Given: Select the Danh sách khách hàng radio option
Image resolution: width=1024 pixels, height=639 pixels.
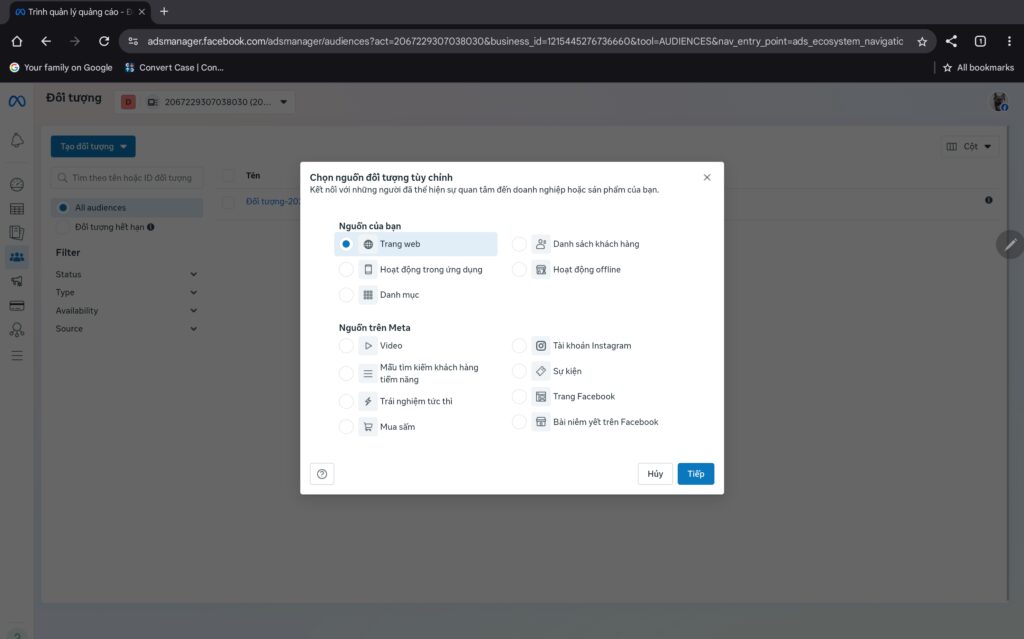Looking at the screenshot, I should pos(519,244).
